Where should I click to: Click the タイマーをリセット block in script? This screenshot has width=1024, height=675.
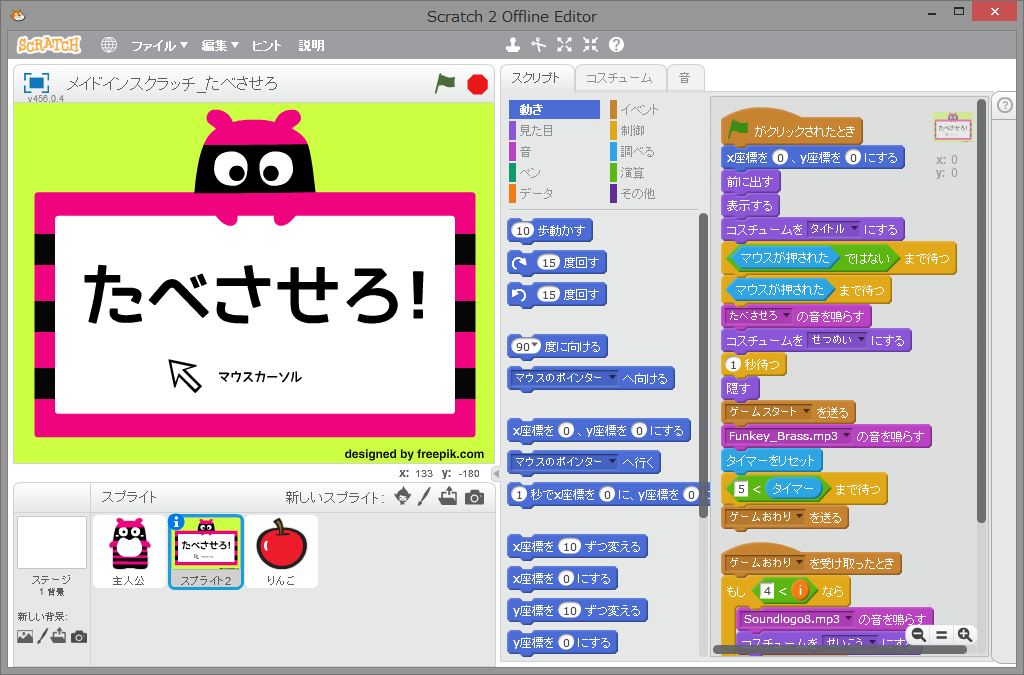pos(771,460)
